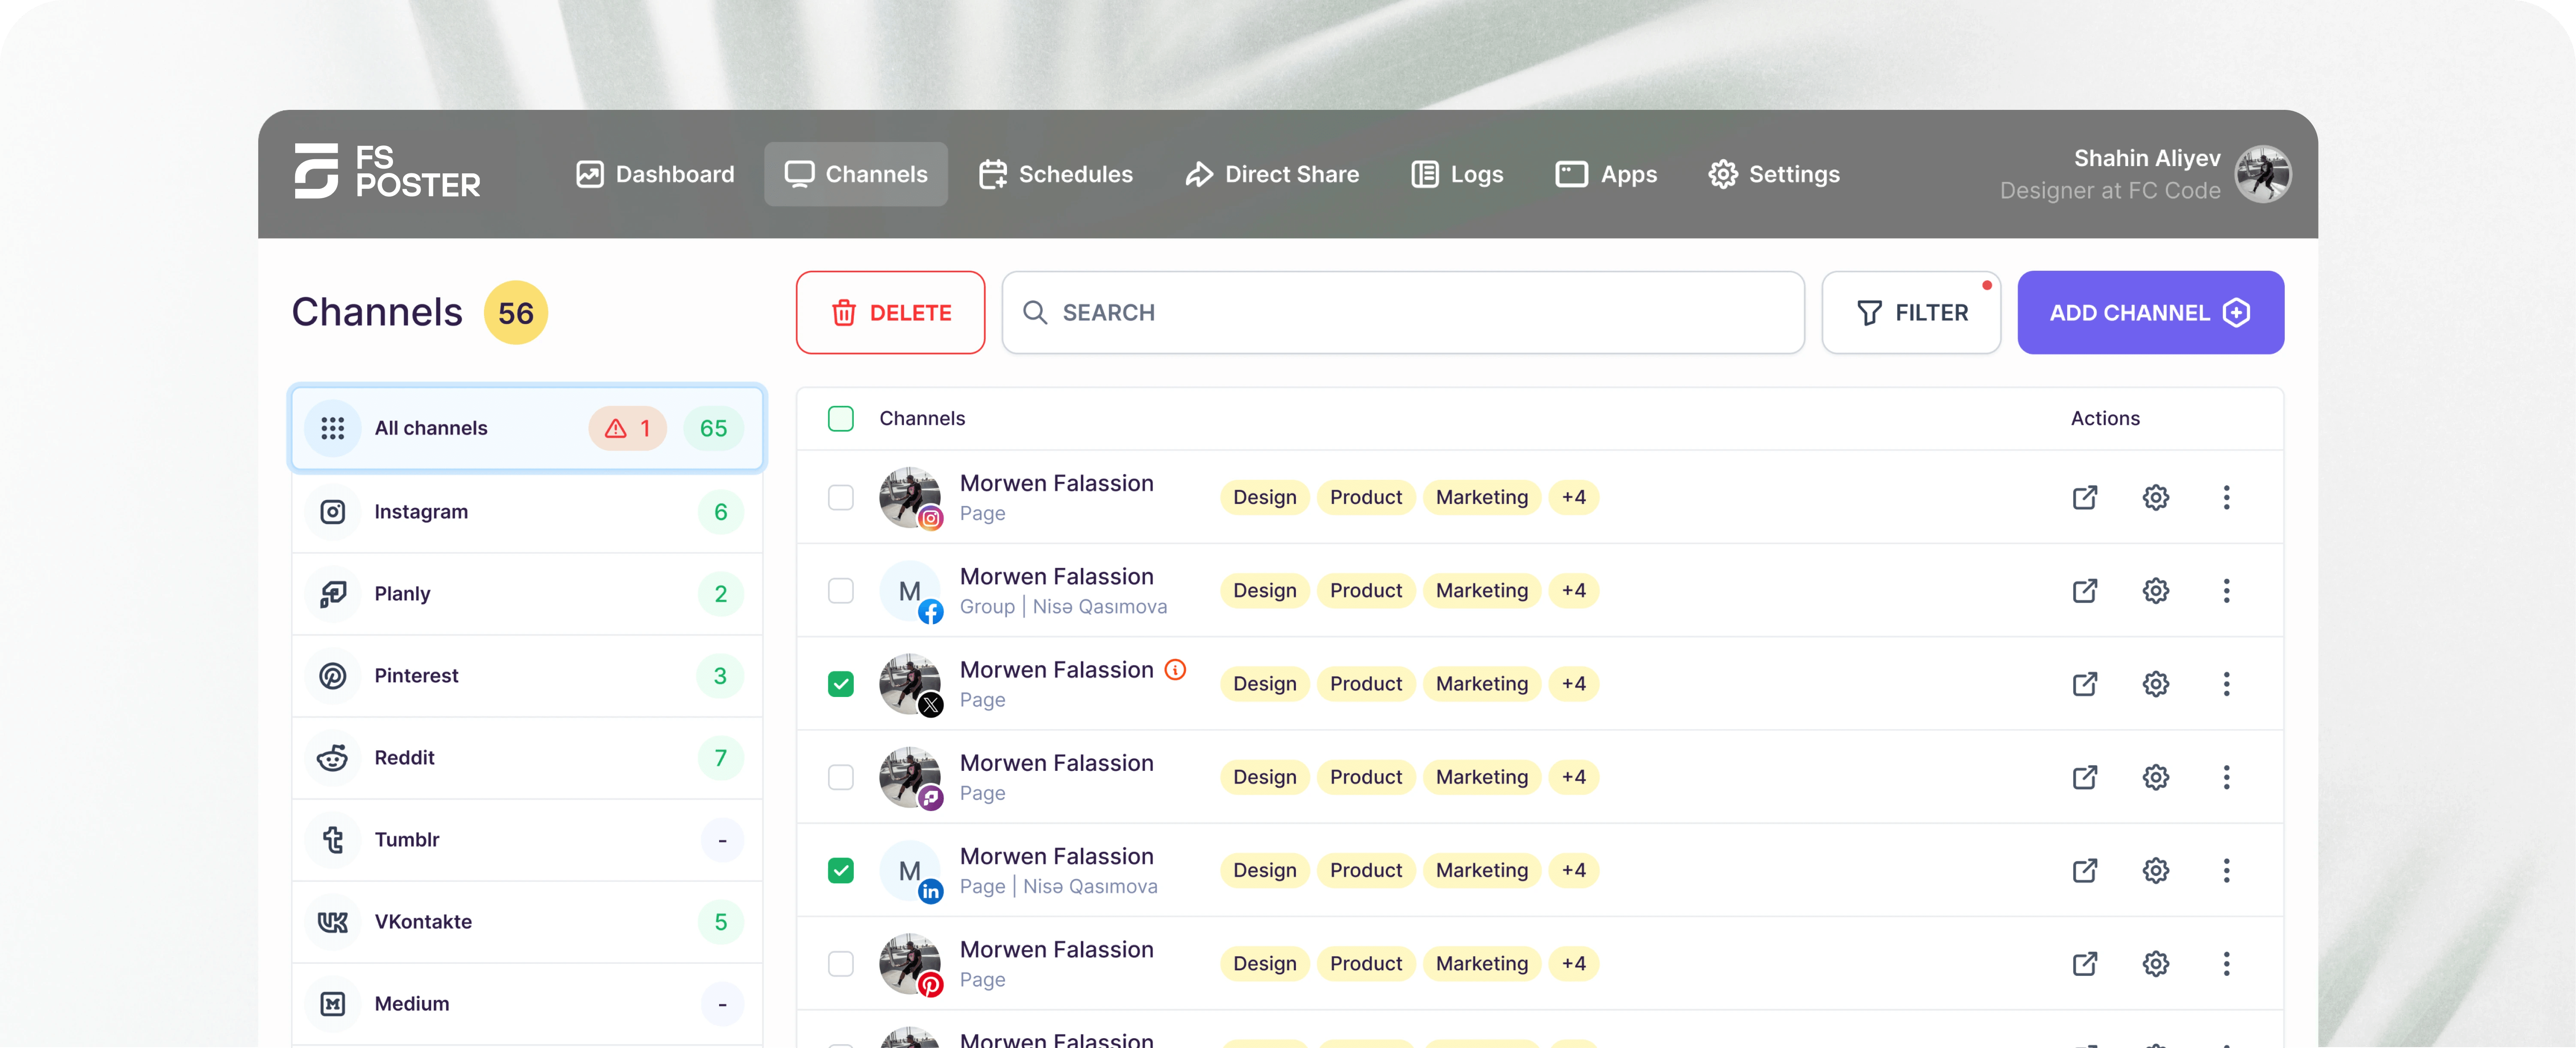Click the yellow Design tag on Pinterest row
The image size is (2576, 1048).
coord(1264,963)
